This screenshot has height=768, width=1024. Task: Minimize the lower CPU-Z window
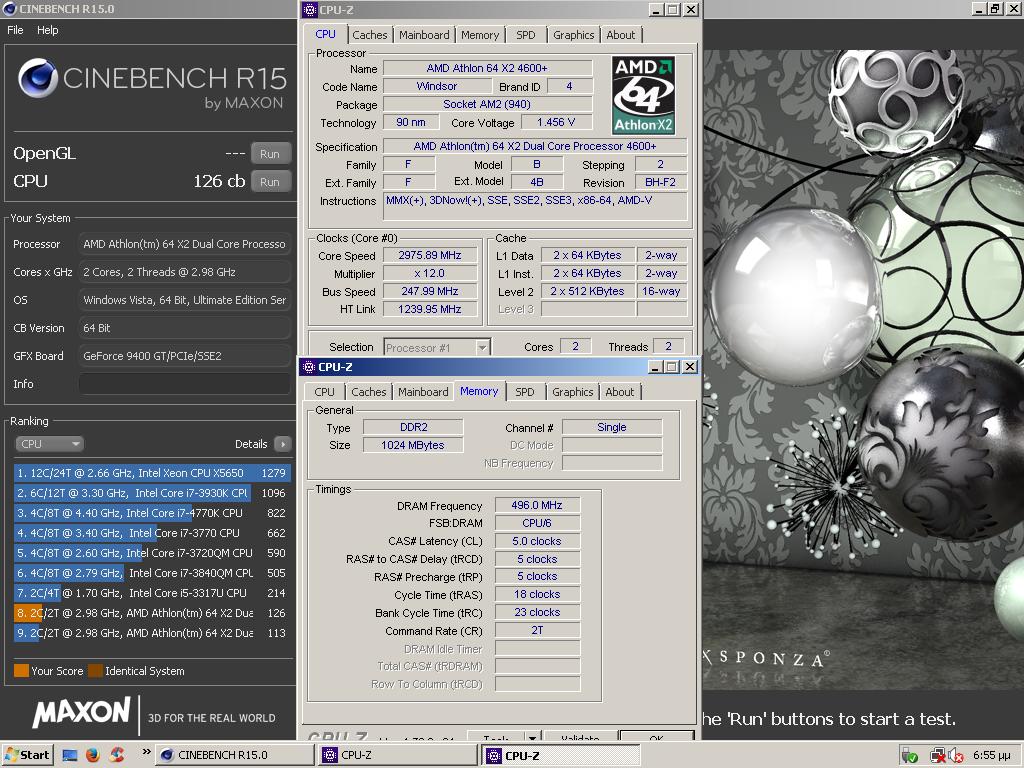tap(656, 367)
